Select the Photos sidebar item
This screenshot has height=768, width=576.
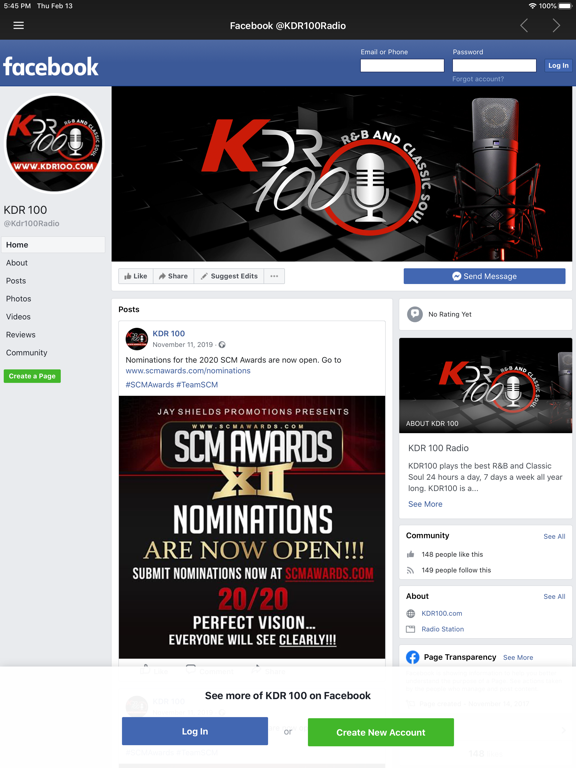[19, 299]
